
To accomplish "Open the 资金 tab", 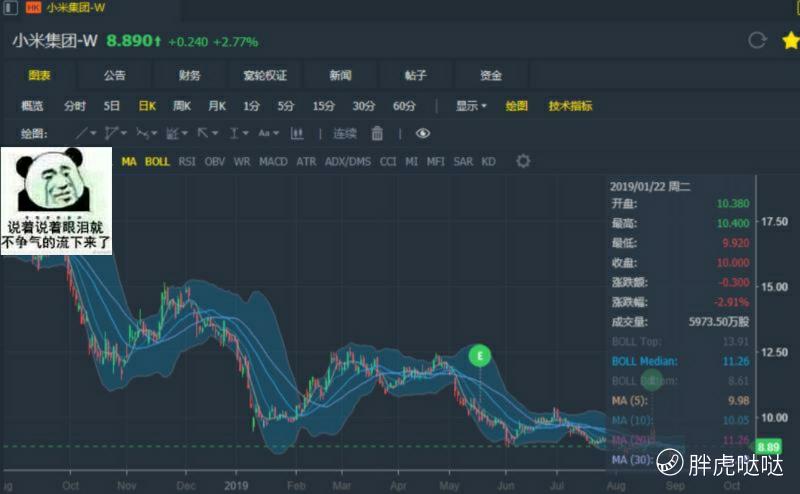I will (x=491, y=76).
